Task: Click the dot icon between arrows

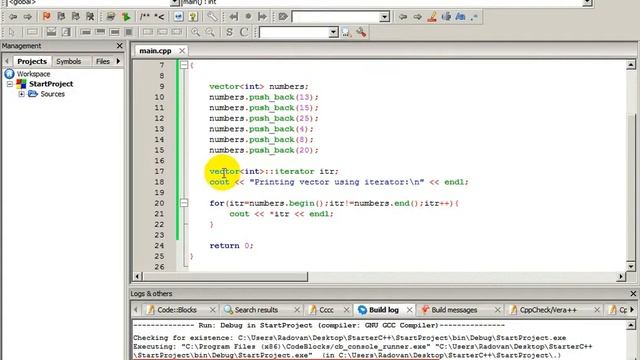Action: pyautogui.click(x=248, y=17)
